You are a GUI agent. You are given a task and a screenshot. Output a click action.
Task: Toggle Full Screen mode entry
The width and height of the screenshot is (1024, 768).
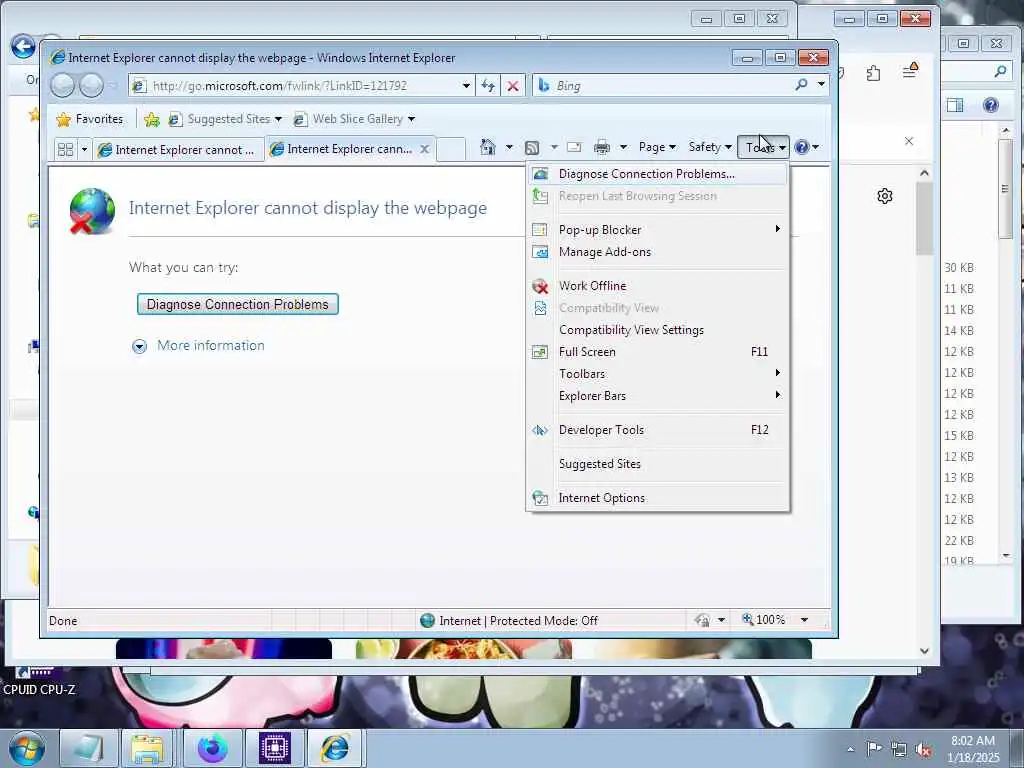click(658, 352)
